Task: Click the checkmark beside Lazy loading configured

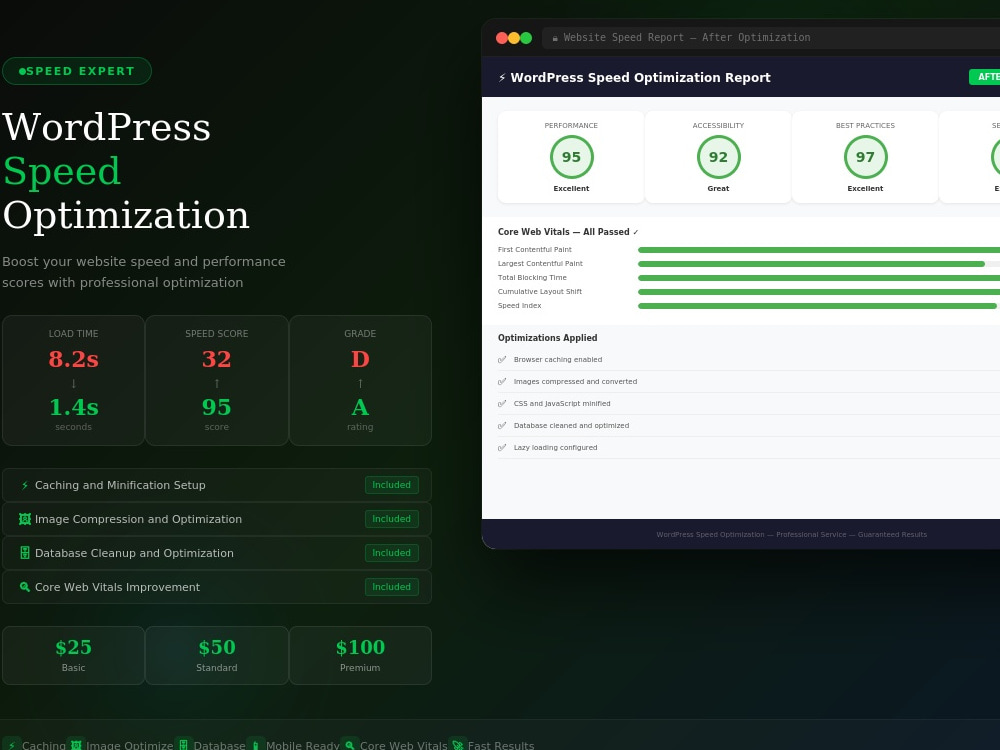Action: 503,448
